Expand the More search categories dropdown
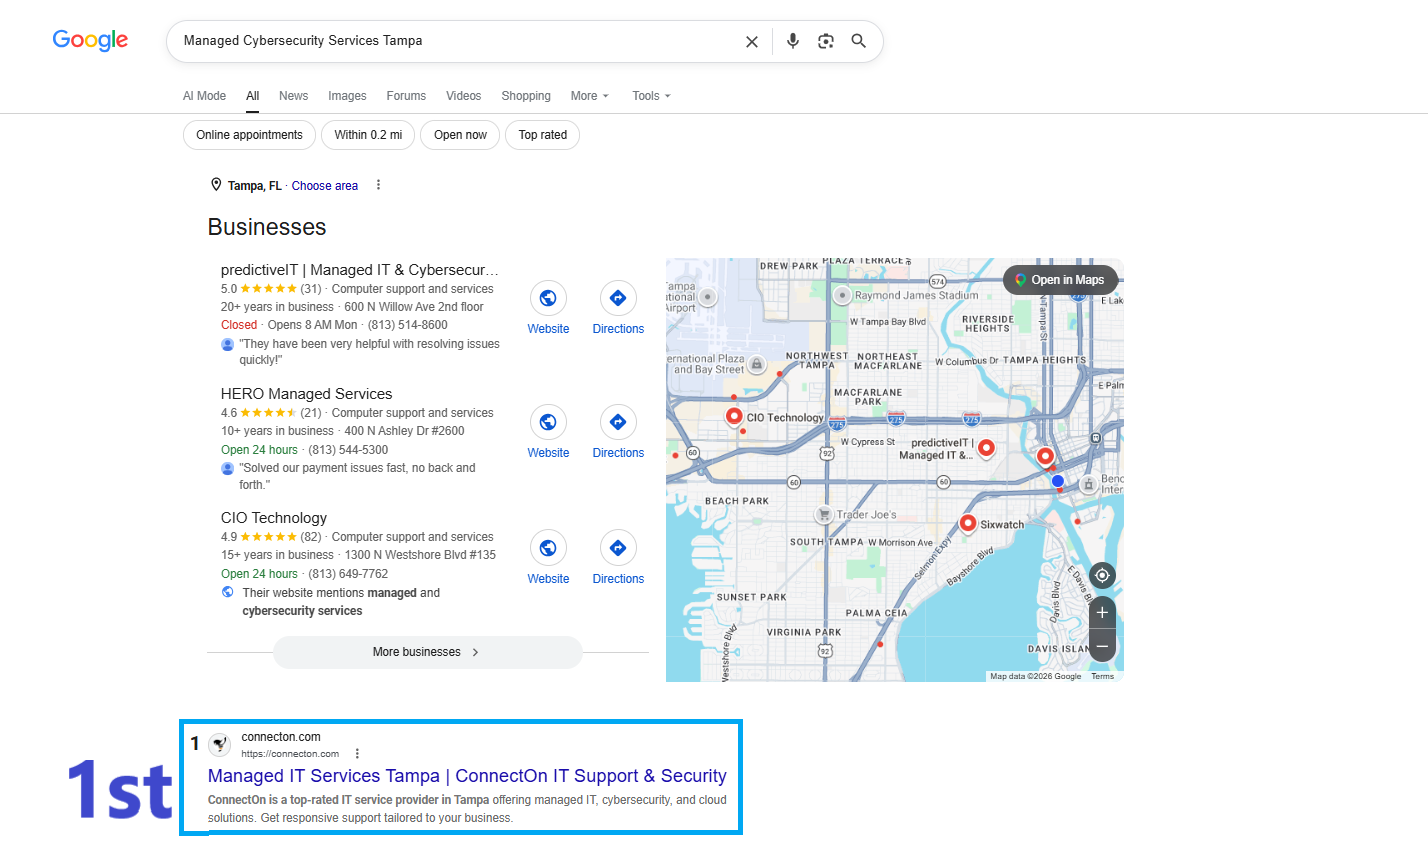This screenshot has height=841, width=1428. pyautogui.click(x=590, y=96)
